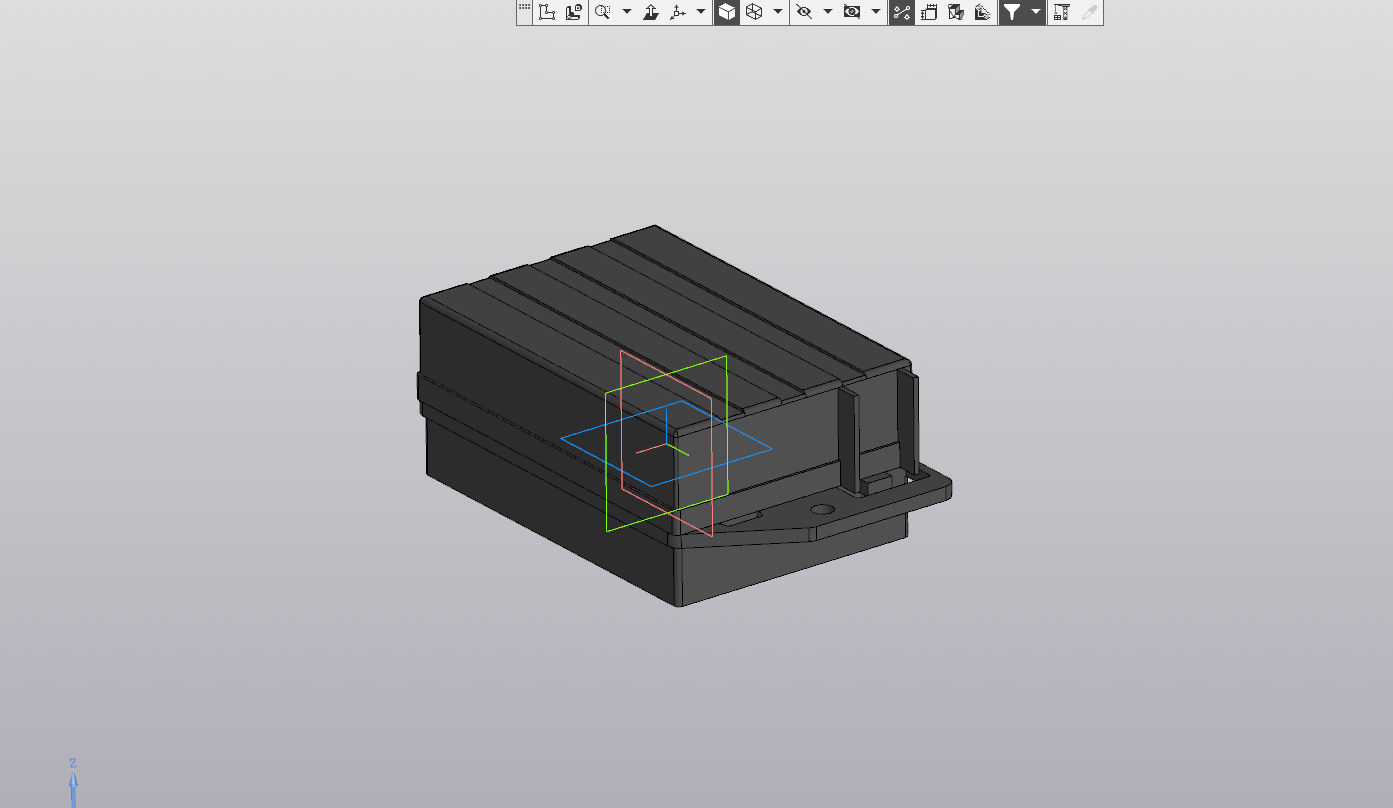Toggle the shaded solid cube display

(727, 12)
